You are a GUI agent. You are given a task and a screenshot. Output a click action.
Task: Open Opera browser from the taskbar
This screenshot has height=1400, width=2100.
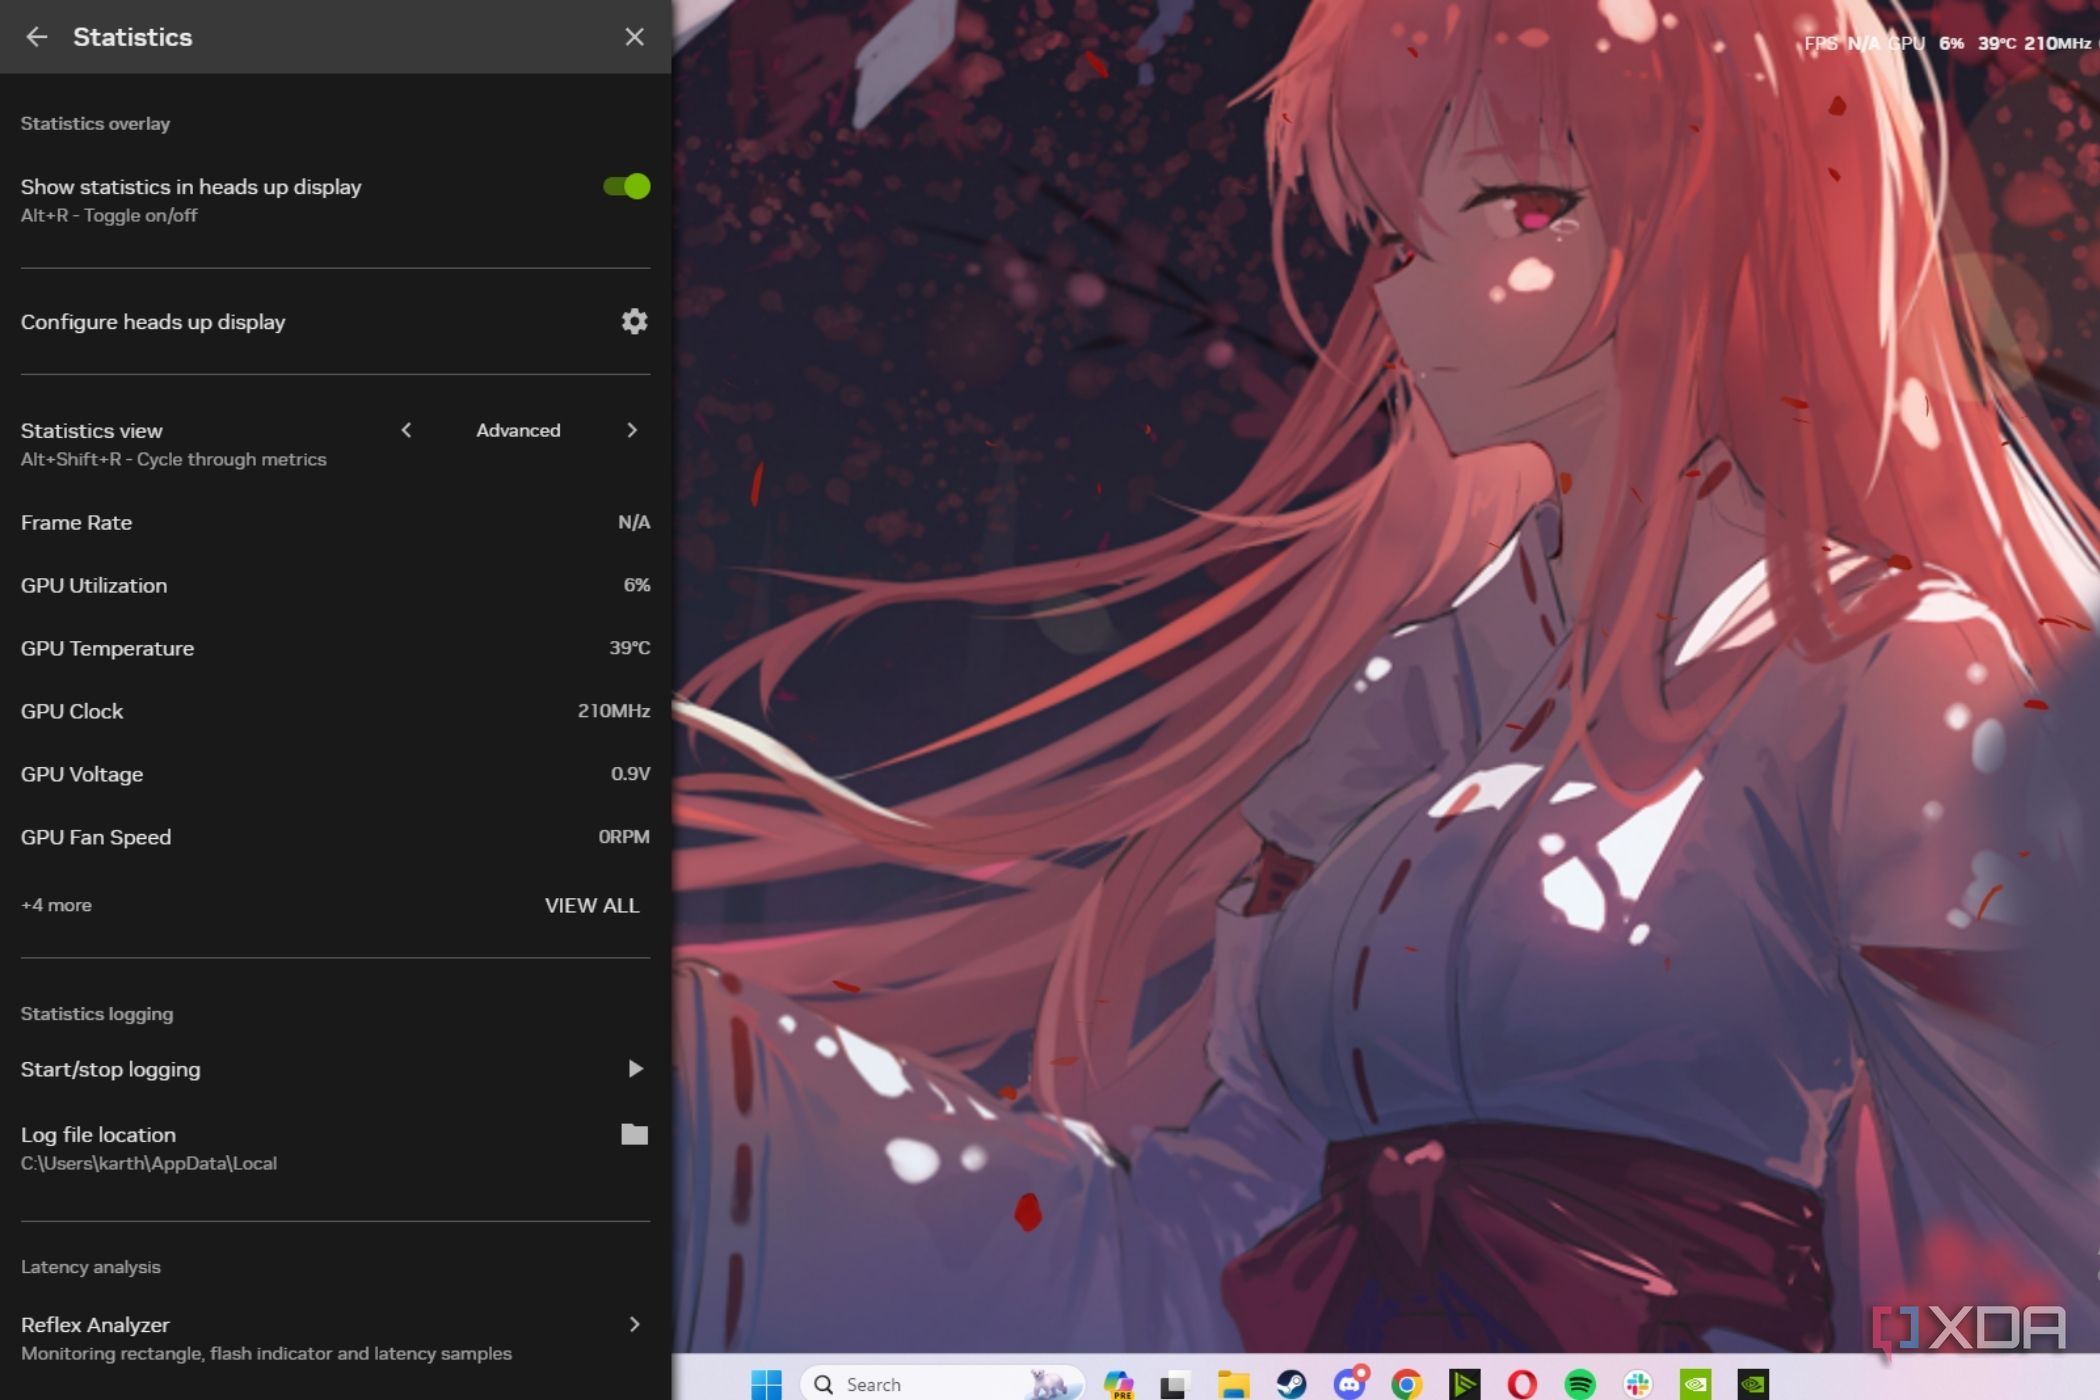click(x=1522, y=1384)
